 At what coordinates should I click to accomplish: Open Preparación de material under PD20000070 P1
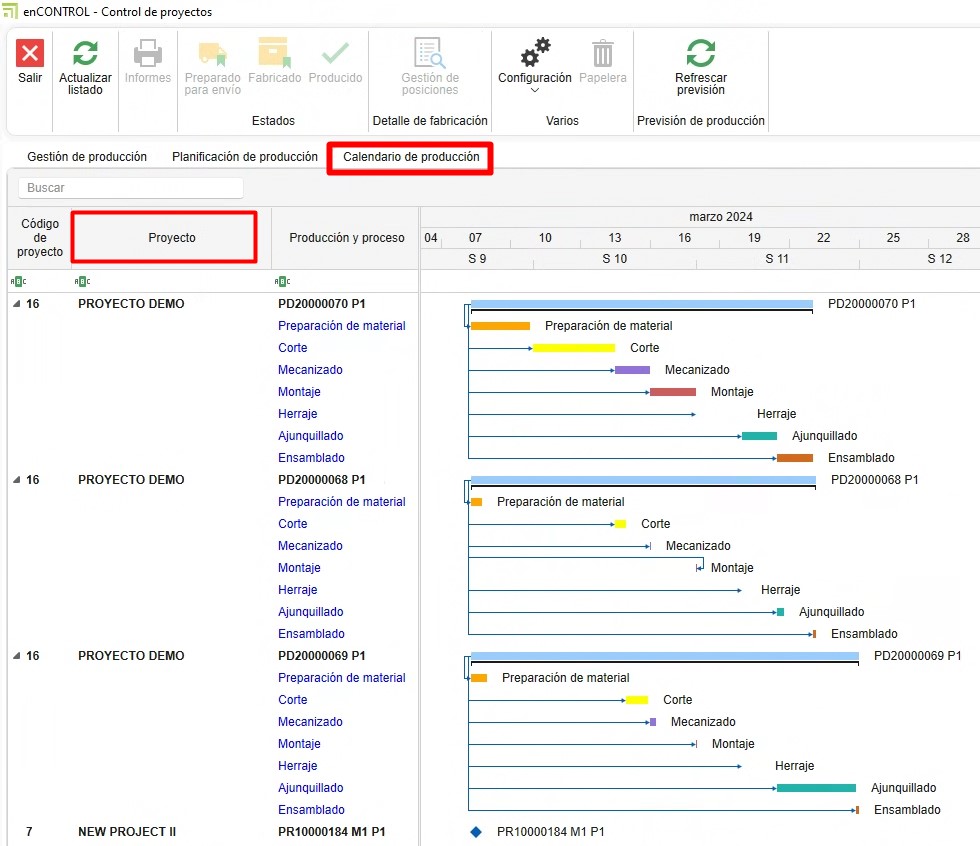(341, 326)
